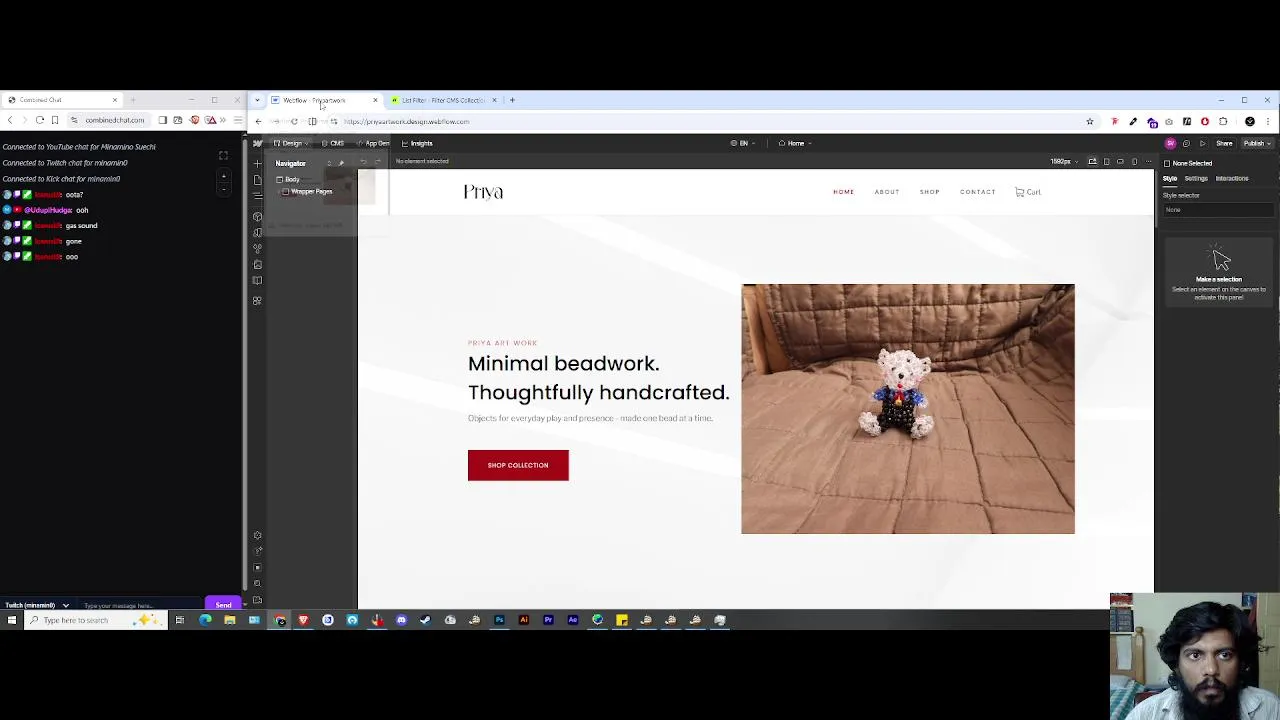The height and width of the screenshot is (720, 1280).
Task: Open Chrome tab search dropdown arrow
Action: point(258,100)
